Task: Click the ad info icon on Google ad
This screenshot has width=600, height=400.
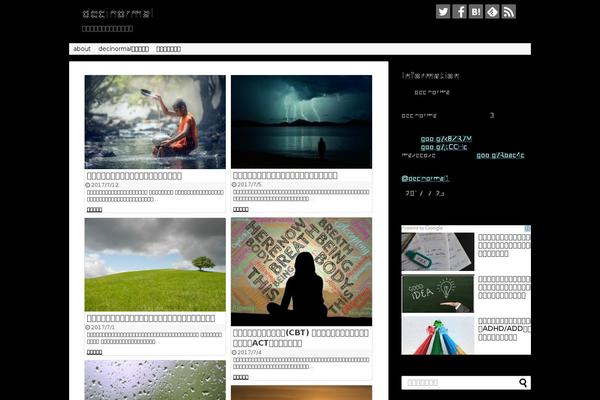Action: (x=527, y=229)
